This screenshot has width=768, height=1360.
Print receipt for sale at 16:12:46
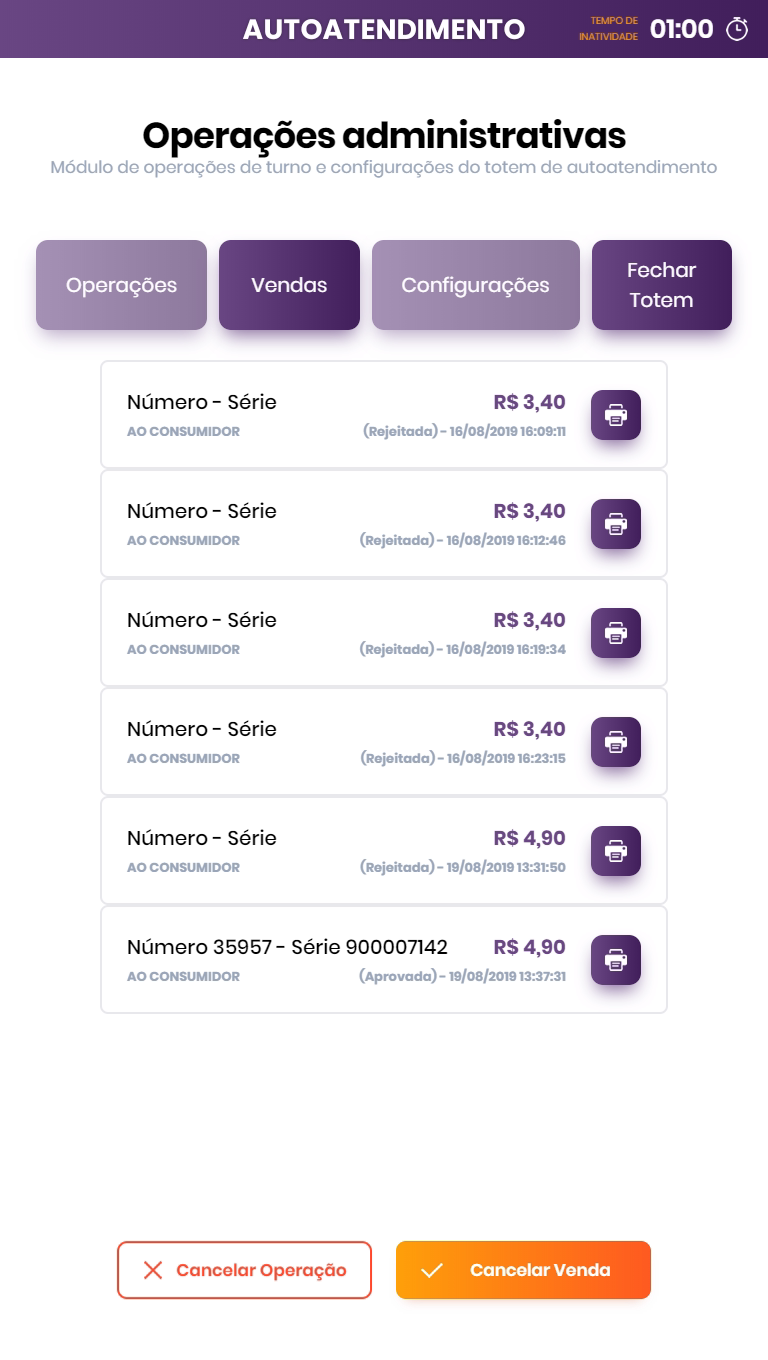(616, 524)
